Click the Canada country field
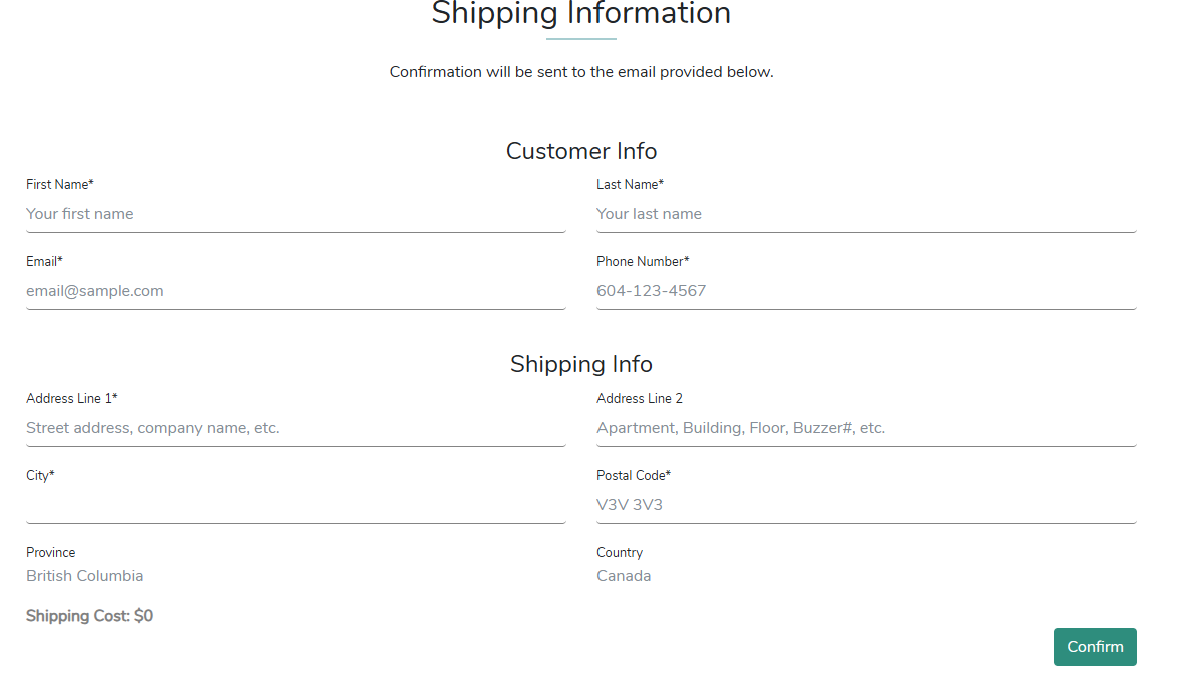This screenshot has height=686, width=1198. [623, 576]
